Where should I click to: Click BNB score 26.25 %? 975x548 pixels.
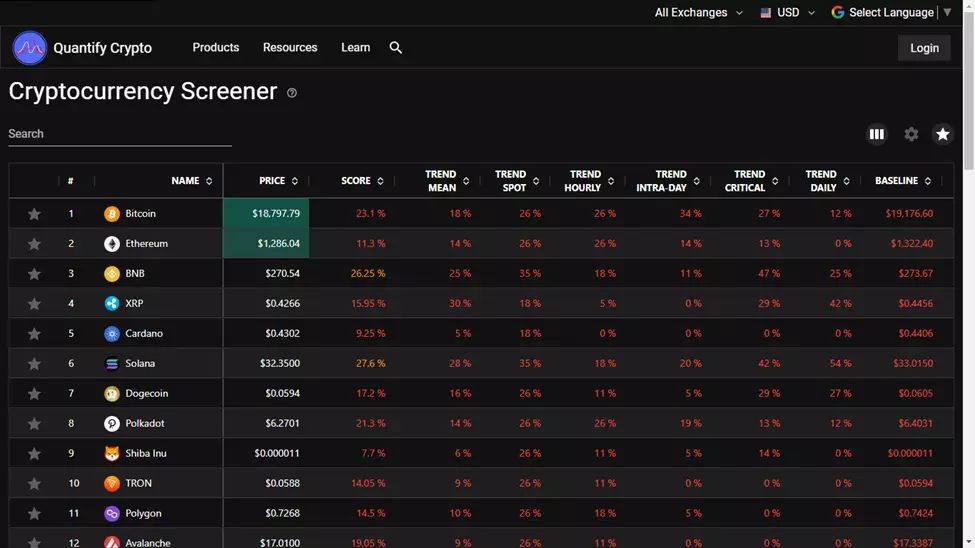coord(367,273)
